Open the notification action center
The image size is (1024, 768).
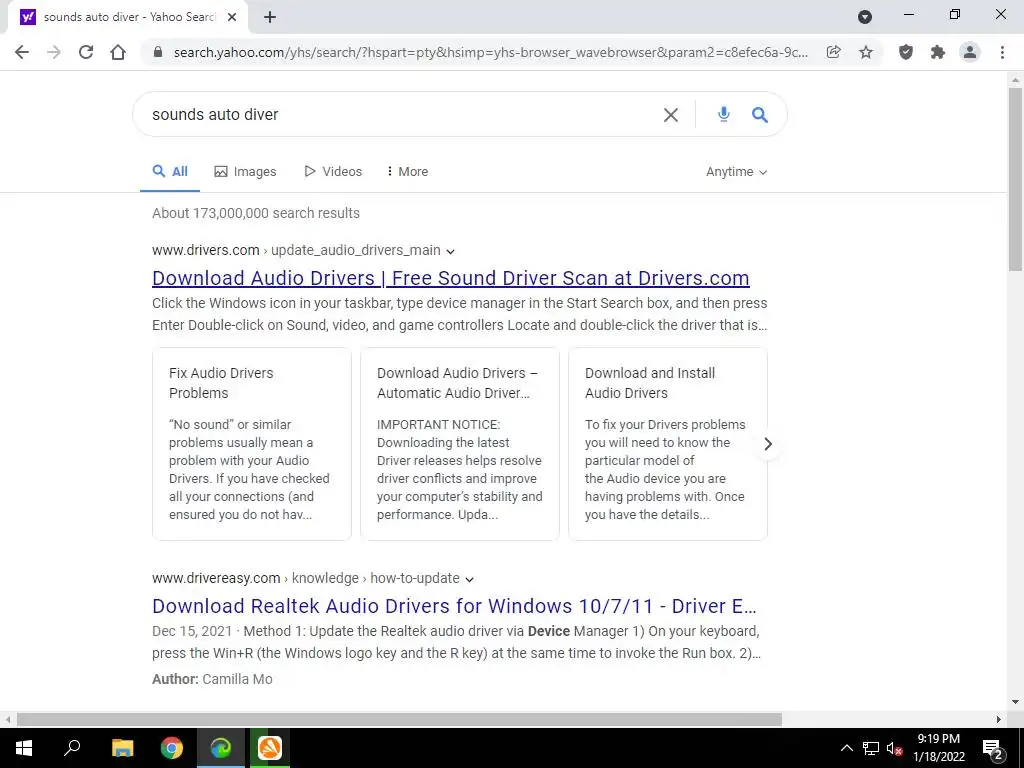(x=992, y=748)
